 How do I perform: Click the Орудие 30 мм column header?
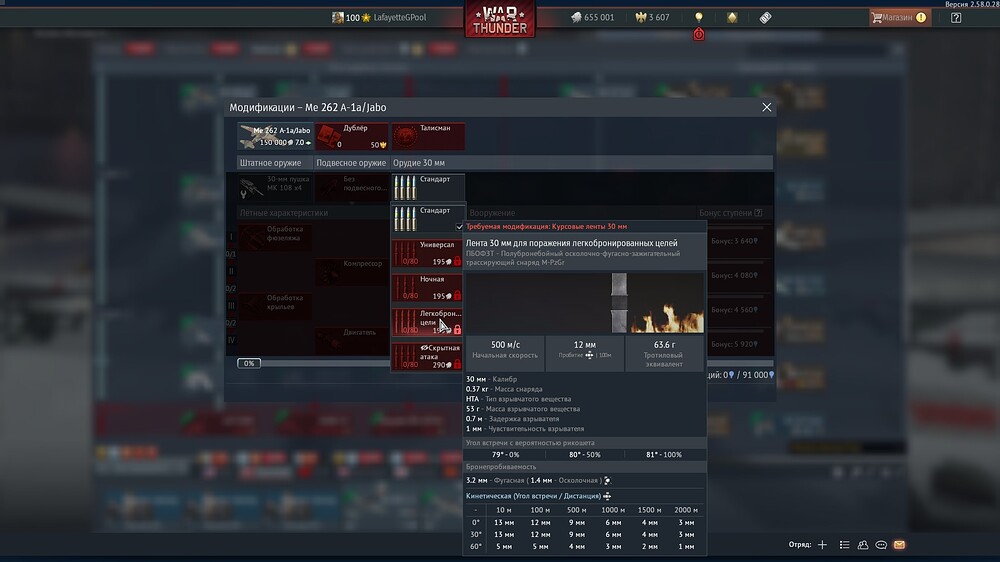pos(419,163)
